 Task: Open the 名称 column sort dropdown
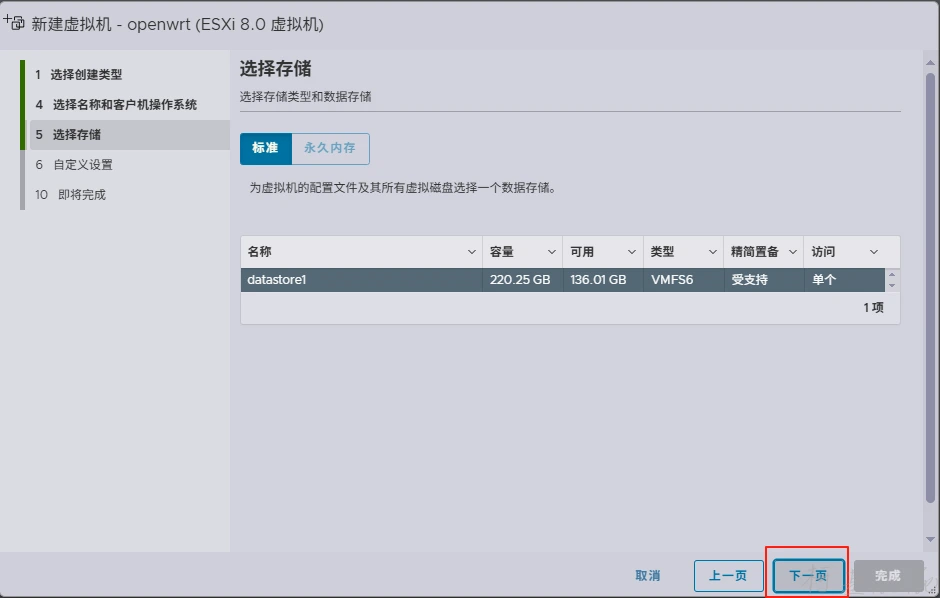(472, 252)
